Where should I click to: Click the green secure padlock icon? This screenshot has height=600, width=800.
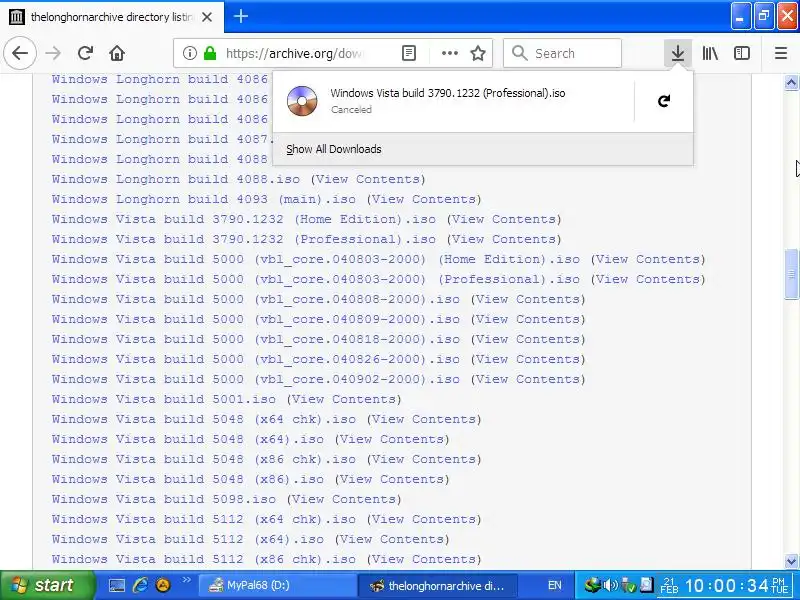coord(210,53)
